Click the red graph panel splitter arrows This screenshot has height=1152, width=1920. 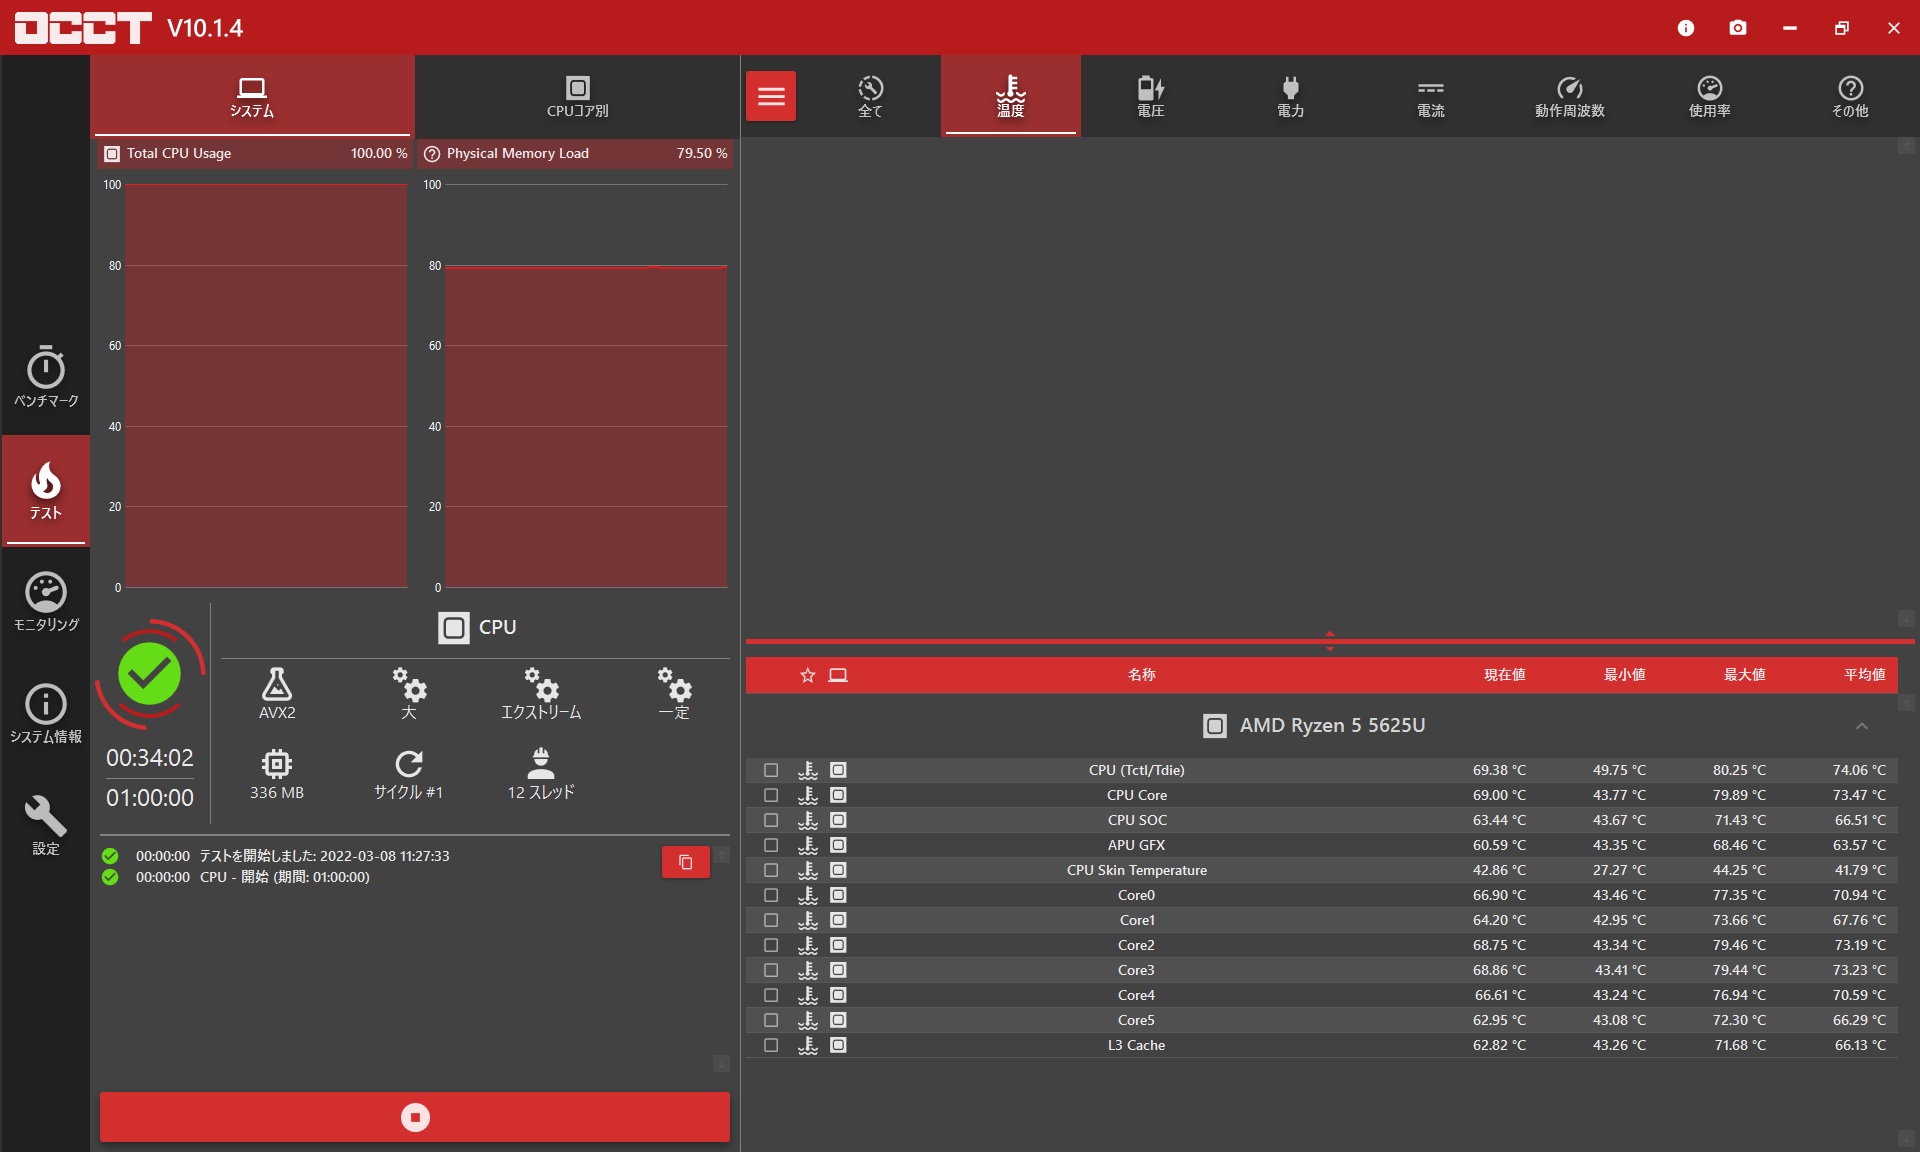pyautogui.click(x=1329, y=641)
